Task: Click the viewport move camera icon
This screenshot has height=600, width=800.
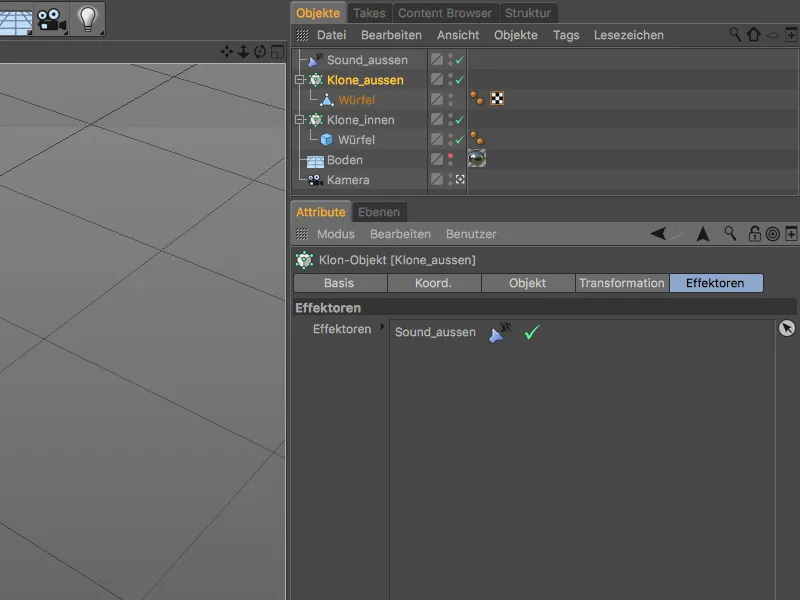Action: tap(227, 52)
